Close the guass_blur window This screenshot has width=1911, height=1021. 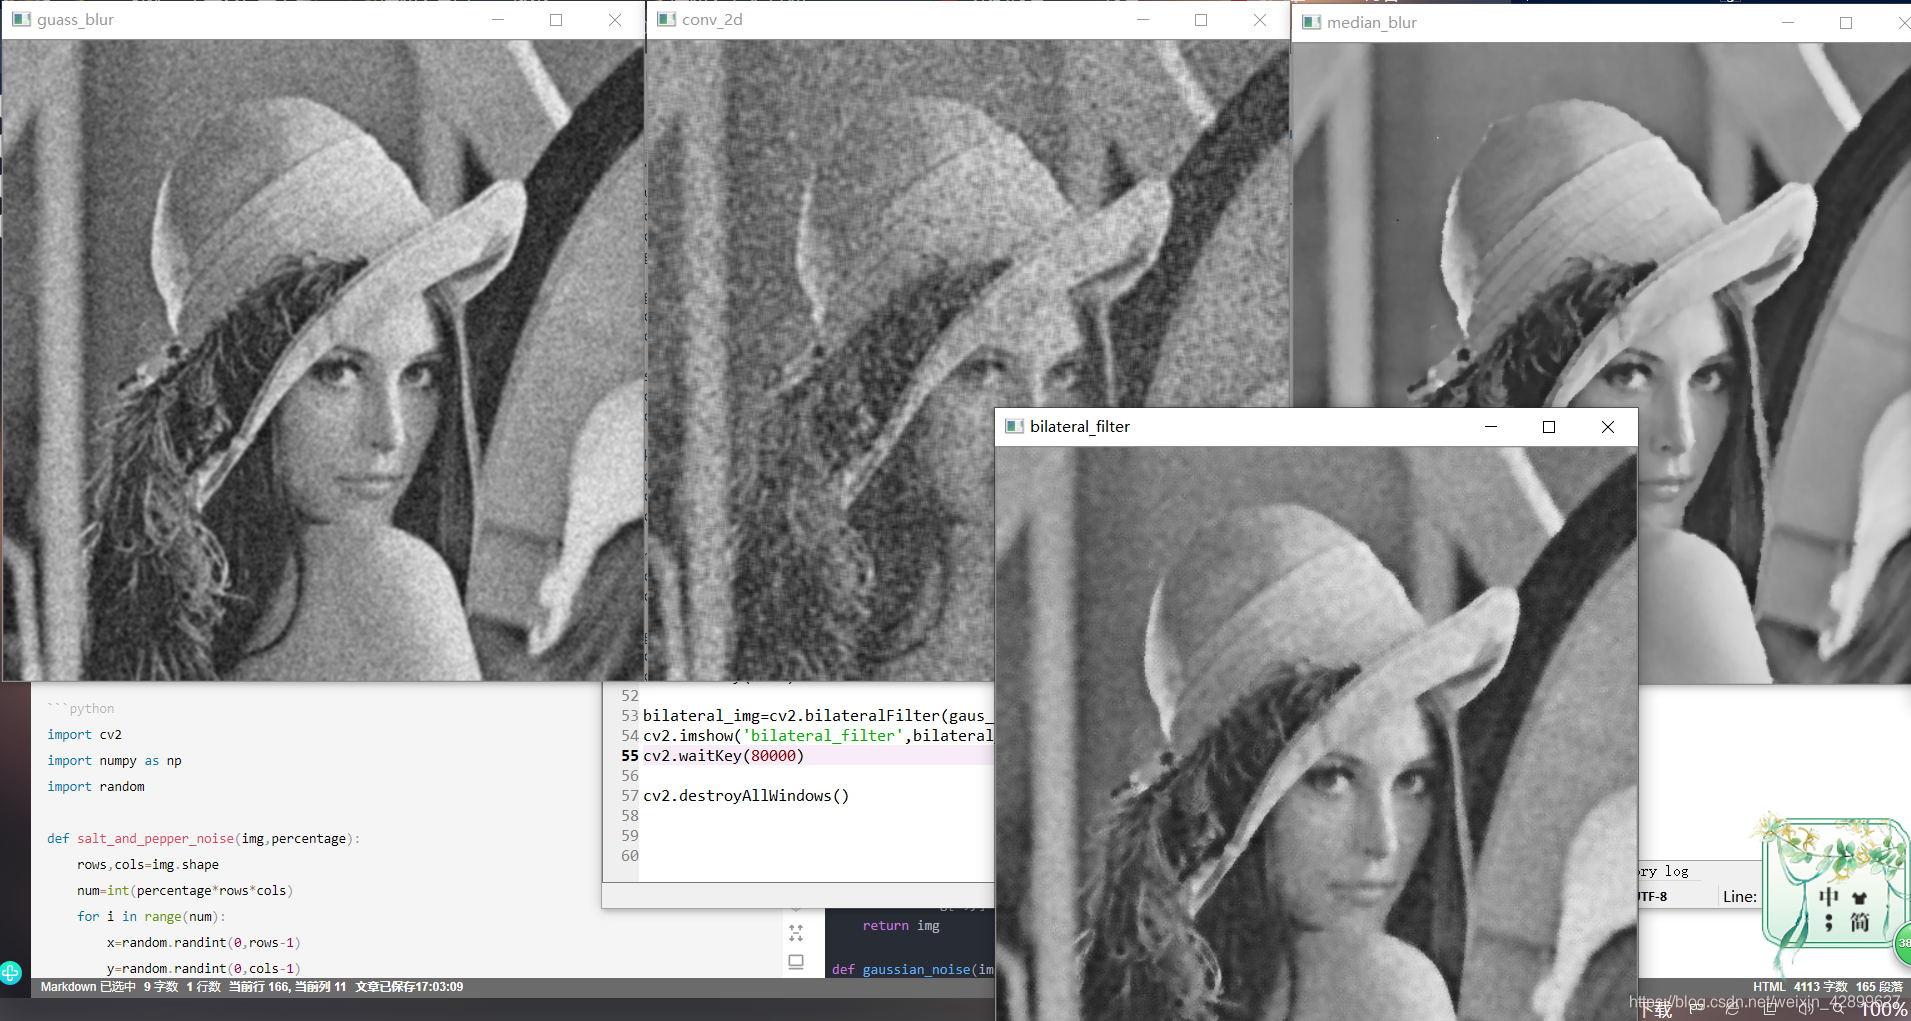[x=615, y=19]
